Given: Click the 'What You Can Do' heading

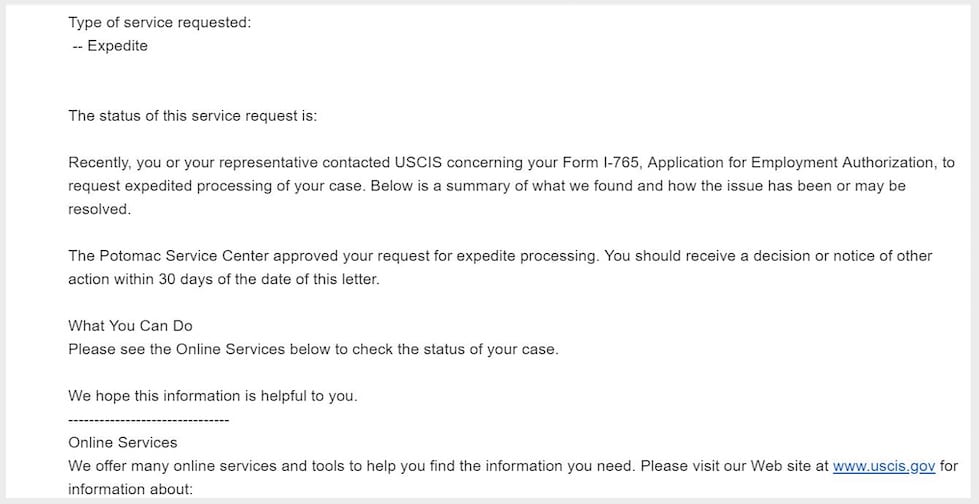Looking at the screenshot, I should click(130, 326).
